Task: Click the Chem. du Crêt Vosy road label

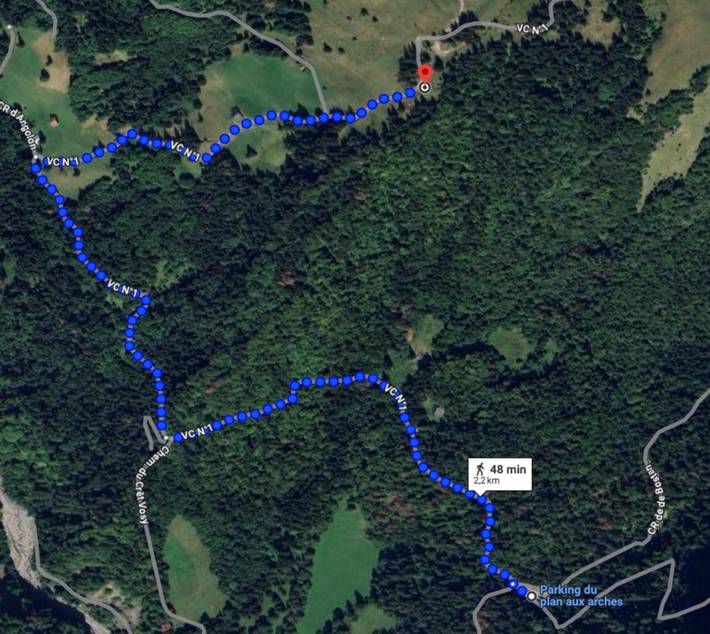Action: 147,484
